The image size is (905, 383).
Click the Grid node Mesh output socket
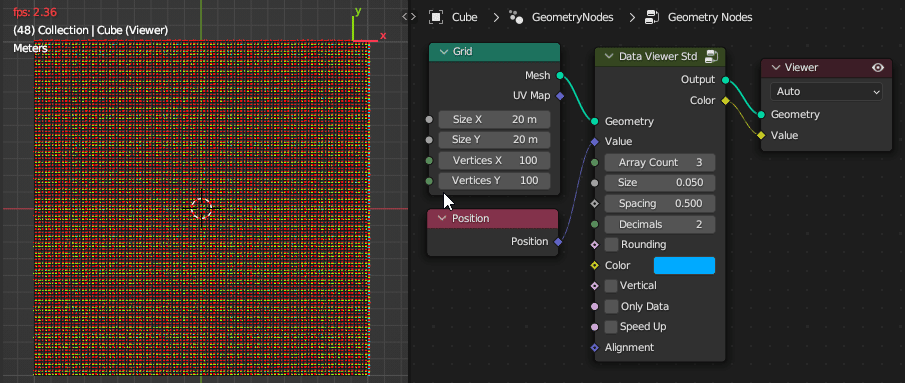point(560,76)
